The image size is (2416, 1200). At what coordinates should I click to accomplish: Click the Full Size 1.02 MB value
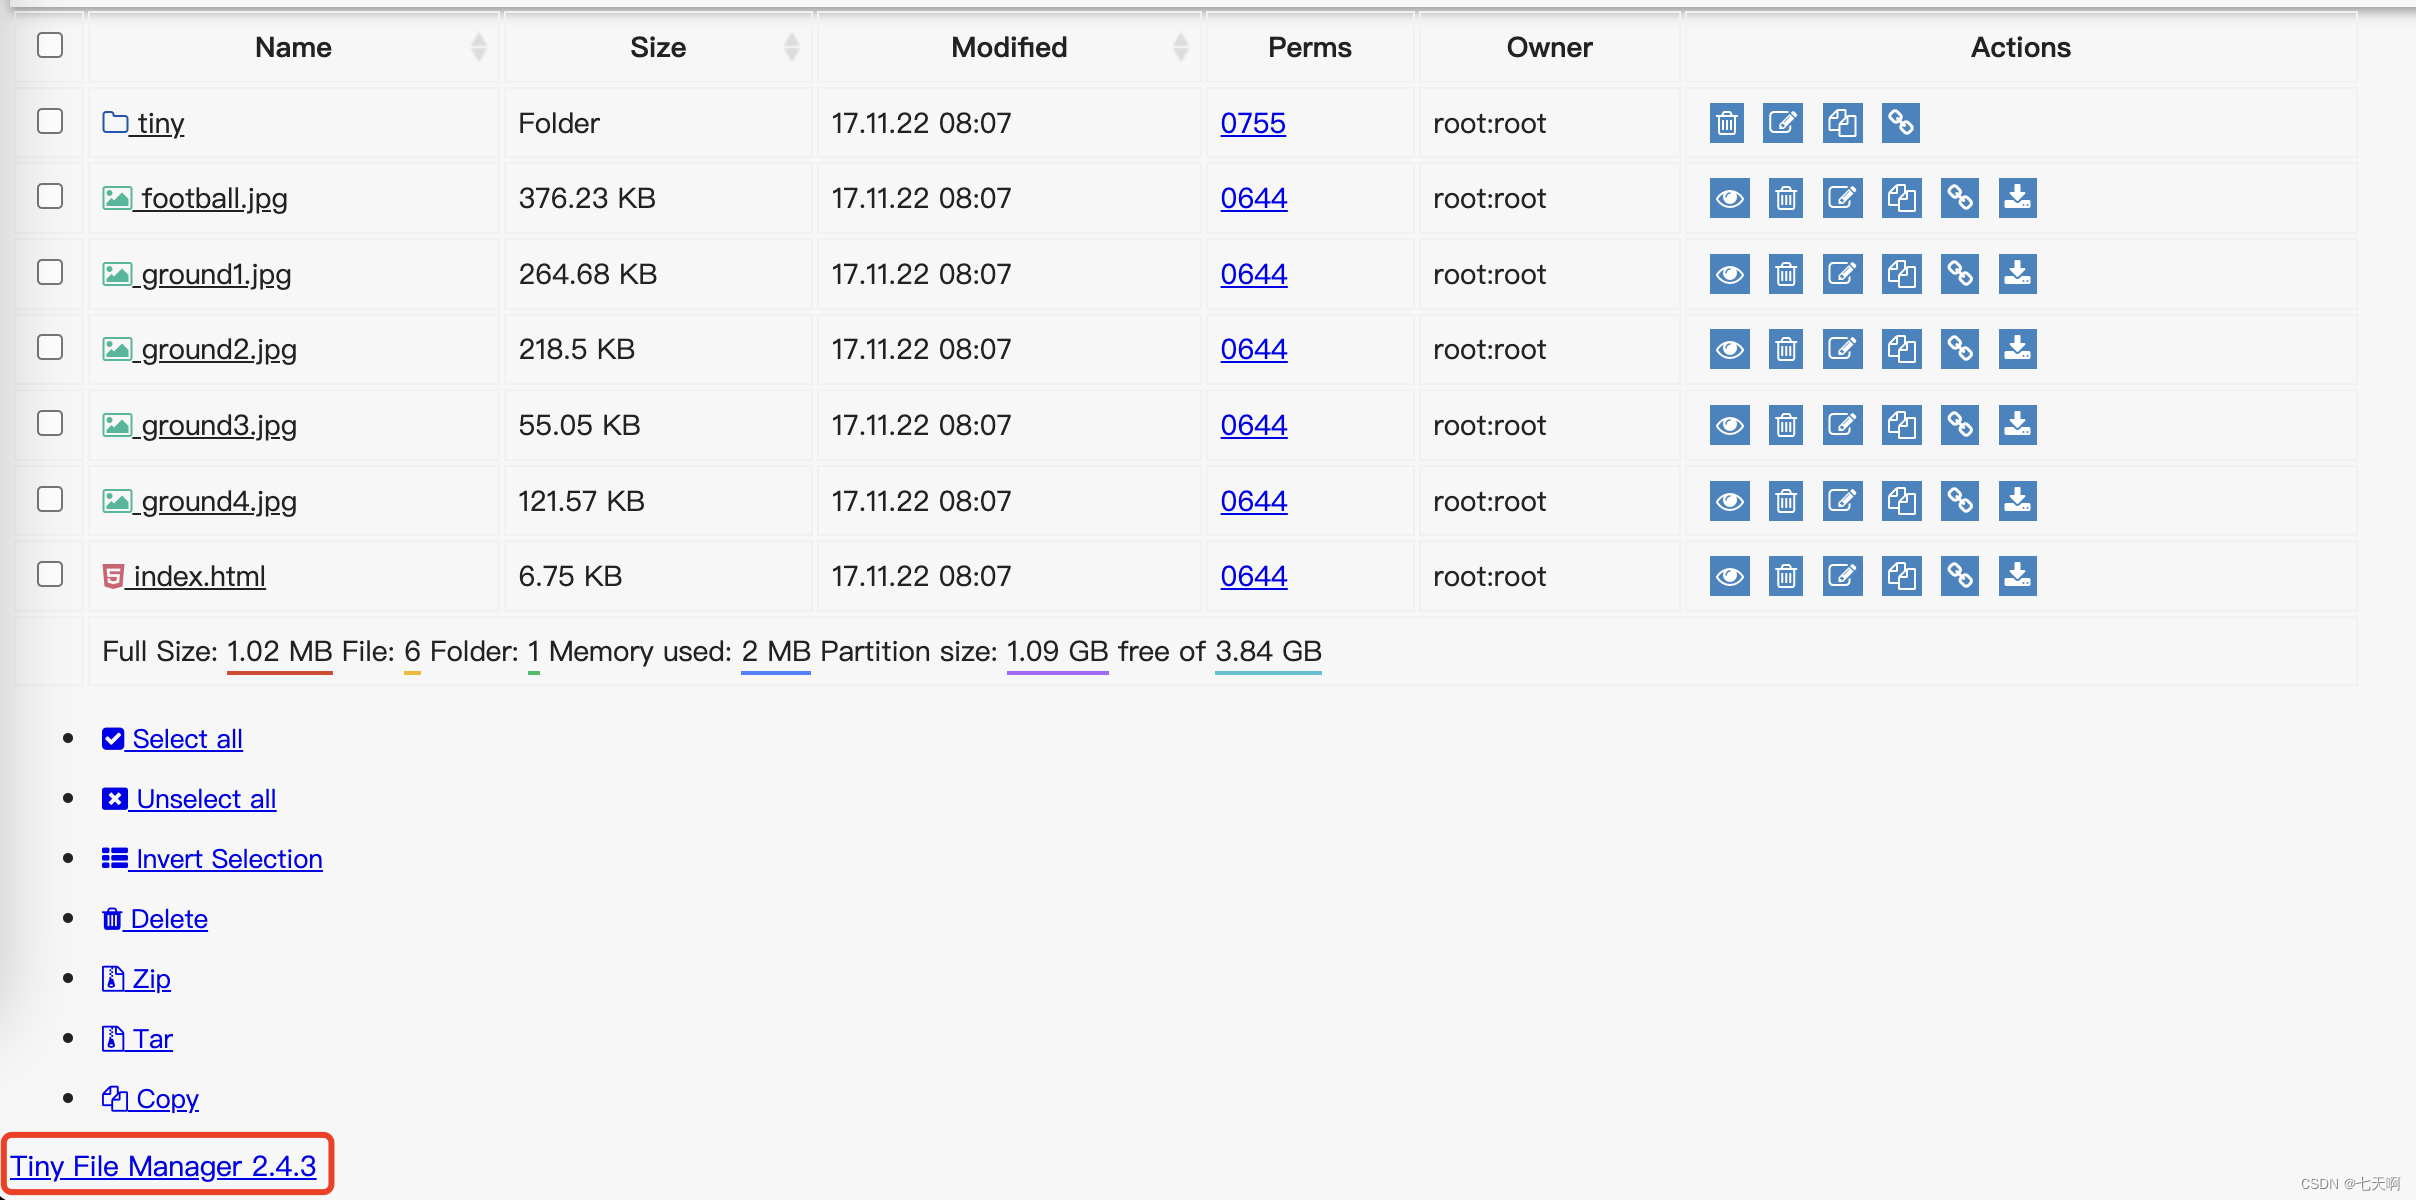point(280,652)
